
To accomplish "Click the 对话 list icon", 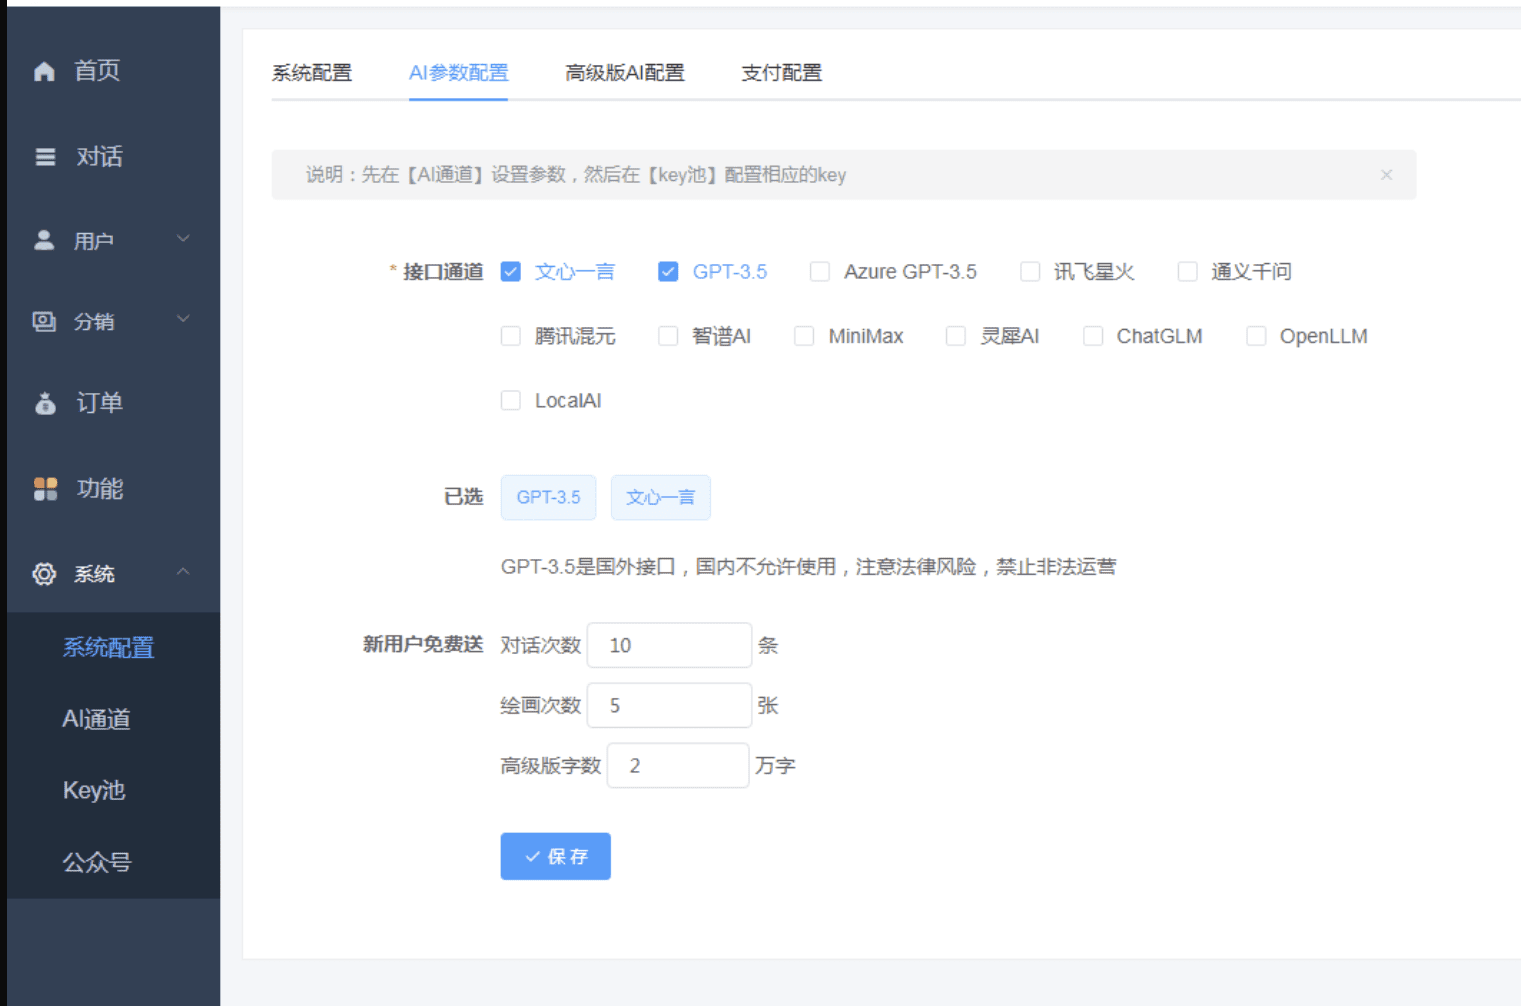I will coord(45,157).
